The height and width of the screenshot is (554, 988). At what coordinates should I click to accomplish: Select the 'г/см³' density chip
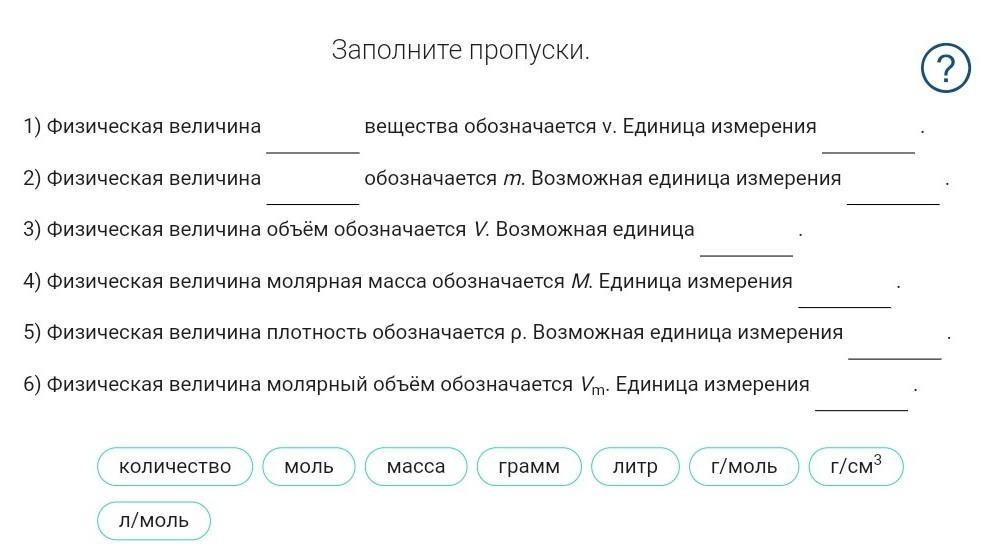856,466
